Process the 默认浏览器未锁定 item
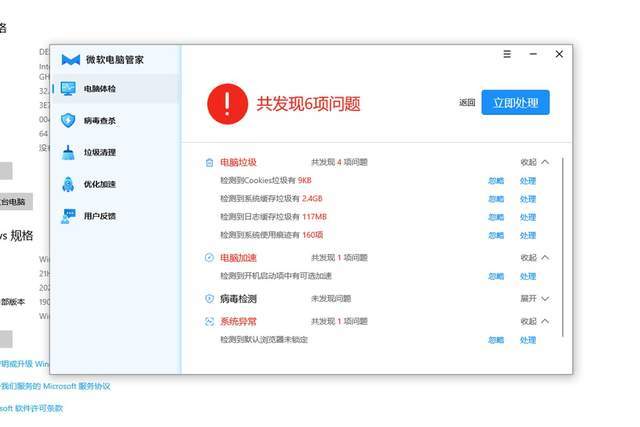640x427 pixels. pos(528,340)
